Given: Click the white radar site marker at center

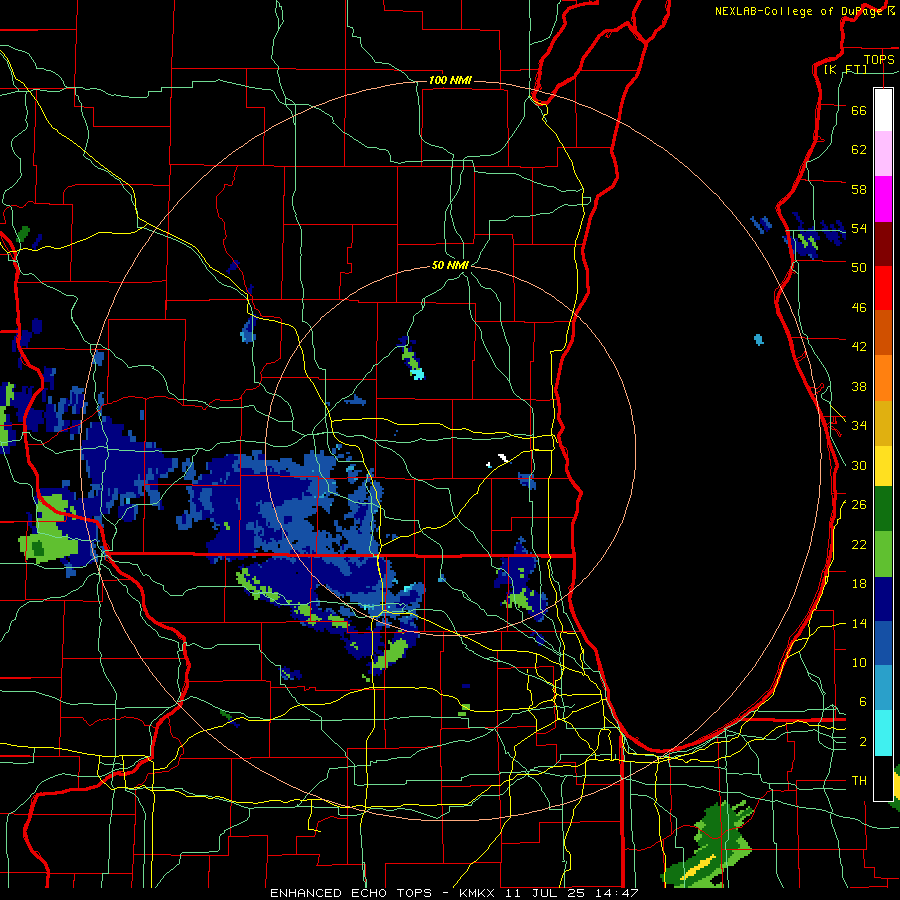Looking at the screenshot, I should (x=503, y=458).
